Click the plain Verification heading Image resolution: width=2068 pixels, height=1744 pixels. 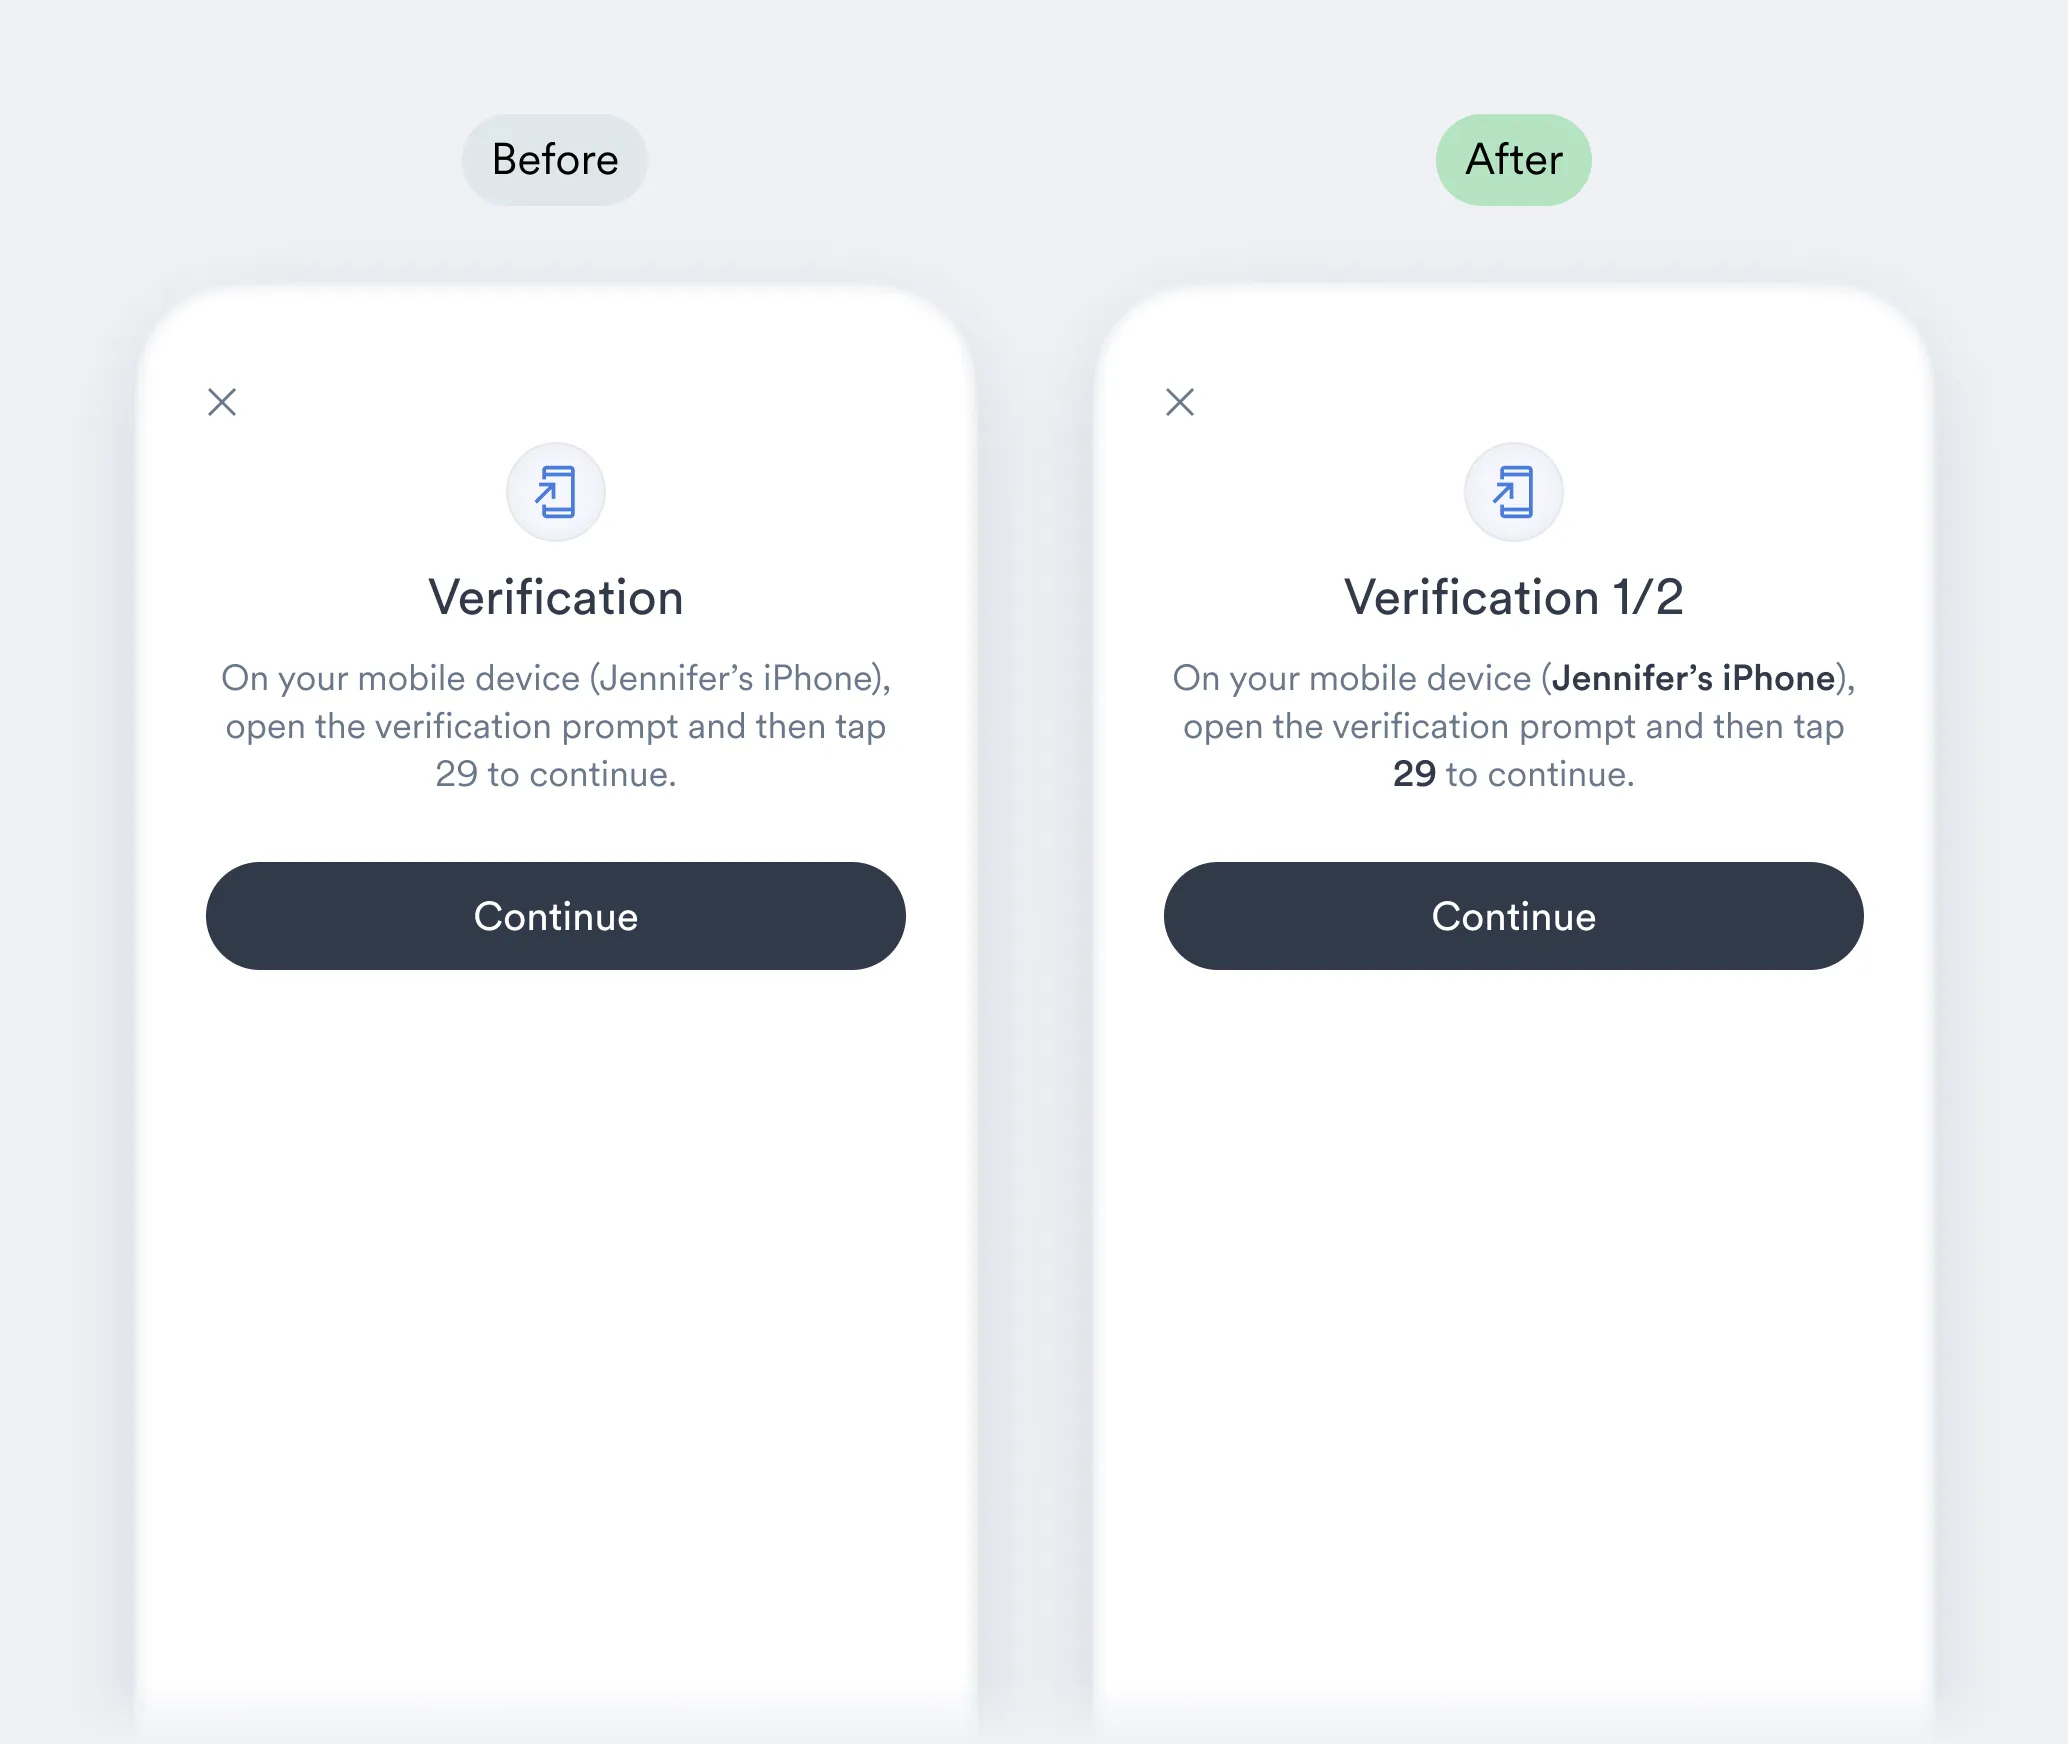[556, 598]
